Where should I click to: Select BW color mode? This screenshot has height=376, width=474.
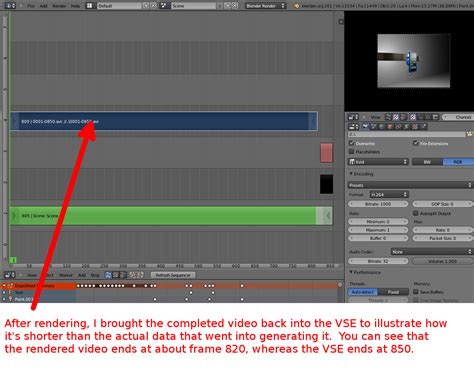pos(427,162)
